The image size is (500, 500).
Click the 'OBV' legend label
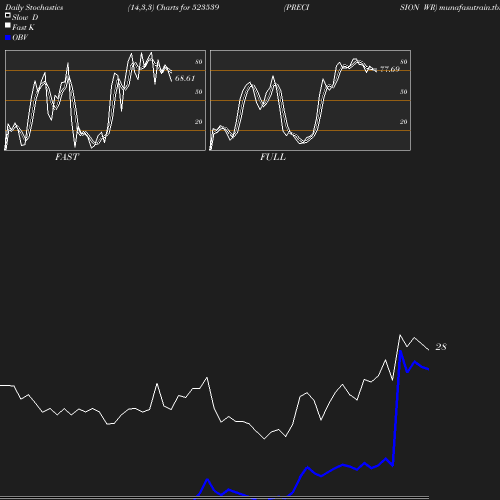(x=20, y=37)
